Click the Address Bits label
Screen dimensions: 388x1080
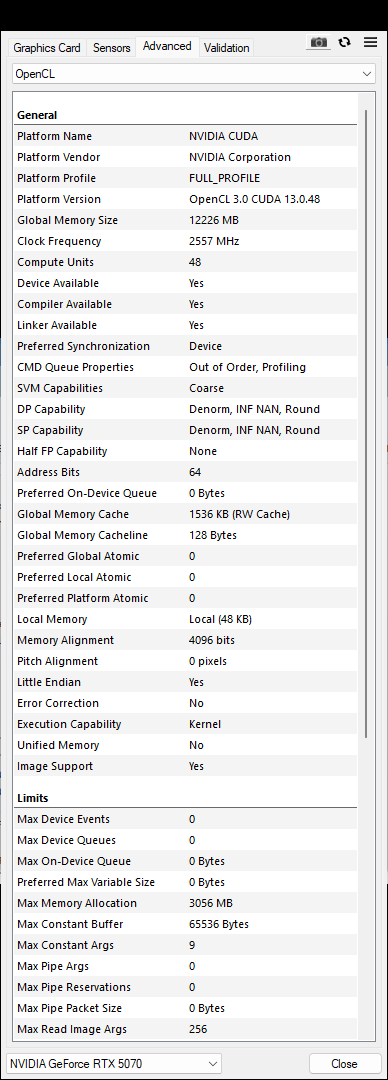click(x=48, y=472)
